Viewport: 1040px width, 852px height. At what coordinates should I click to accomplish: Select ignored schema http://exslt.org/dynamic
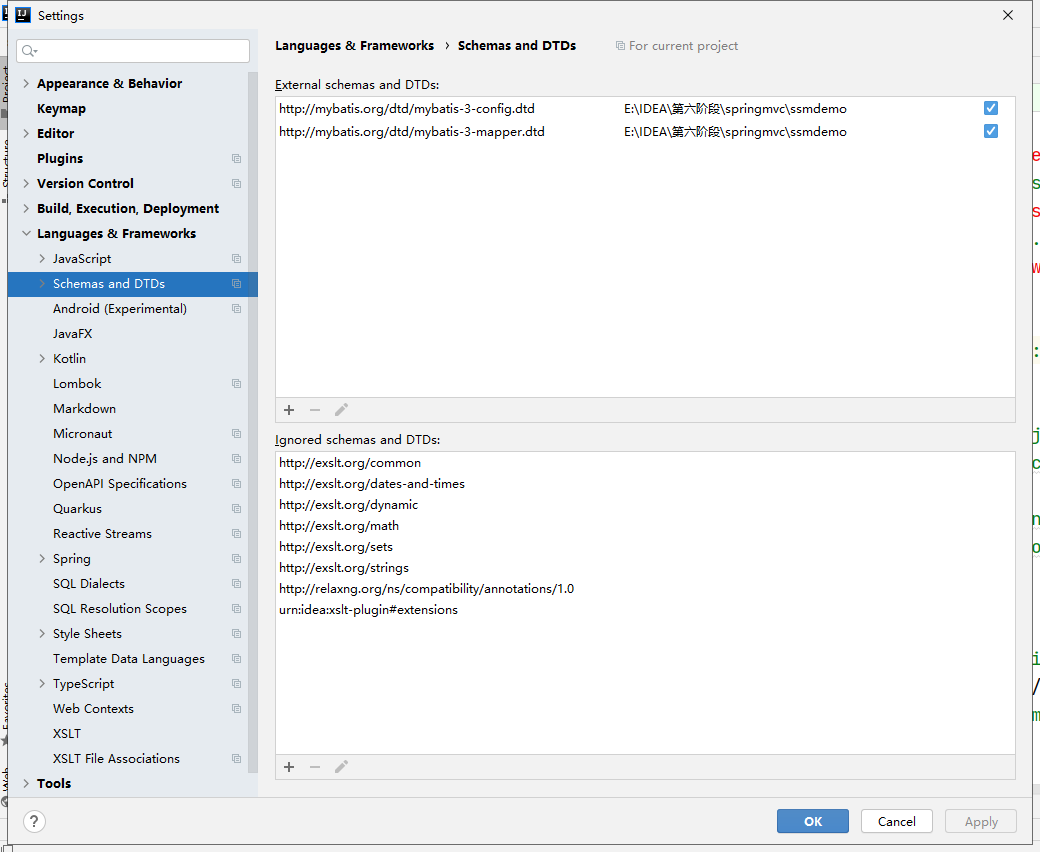point(645,505)
